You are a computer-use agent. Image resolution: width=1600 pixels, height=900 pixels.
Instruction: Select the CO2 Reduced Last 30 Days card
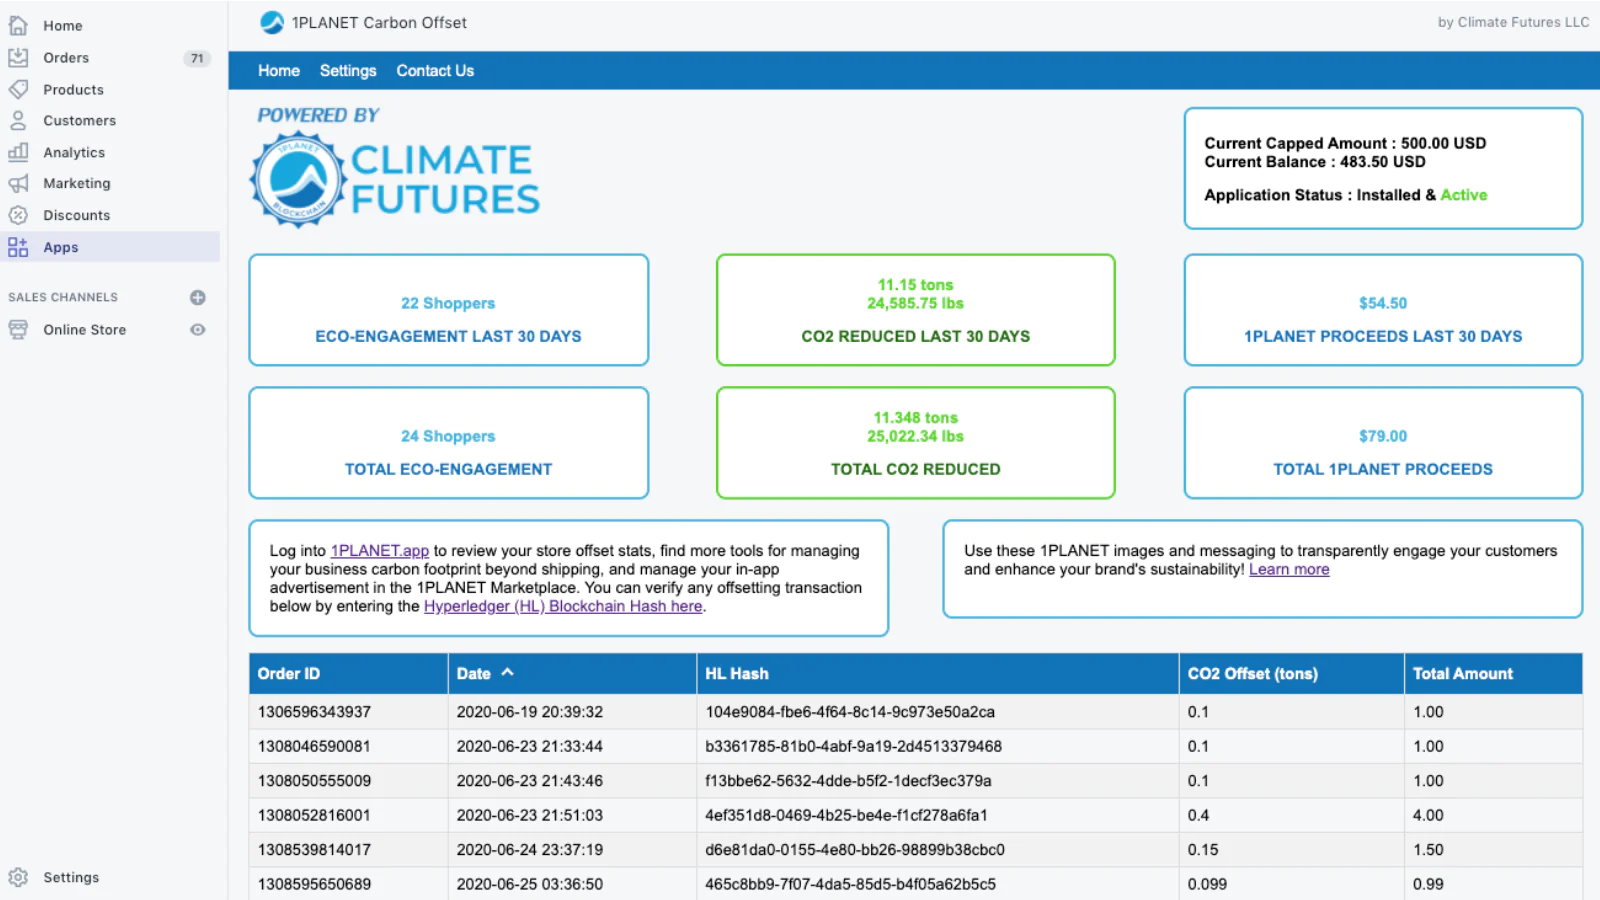[915, 310]
